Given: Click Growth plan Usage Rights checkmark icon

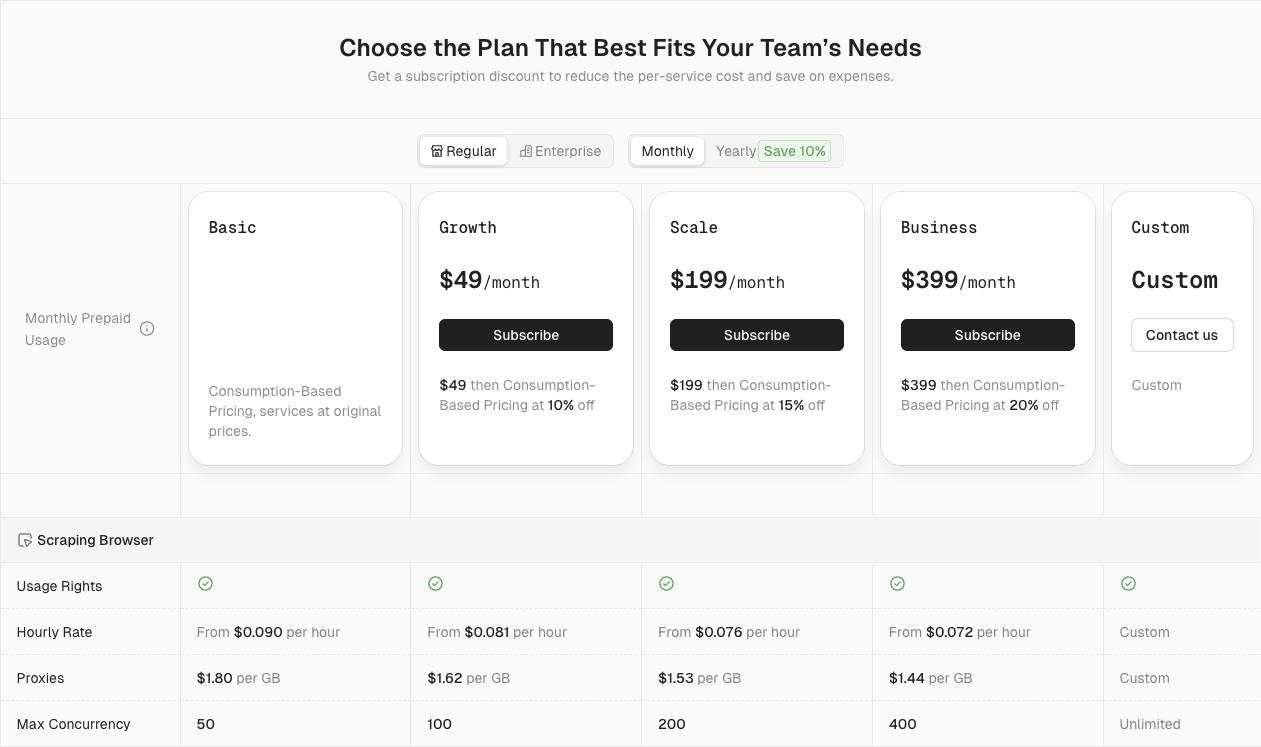Looking at the screenshot, I should (435, 584).
